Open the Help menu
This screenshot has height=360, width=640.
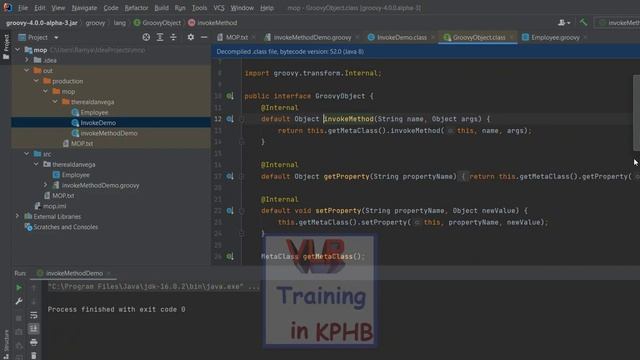267,8
